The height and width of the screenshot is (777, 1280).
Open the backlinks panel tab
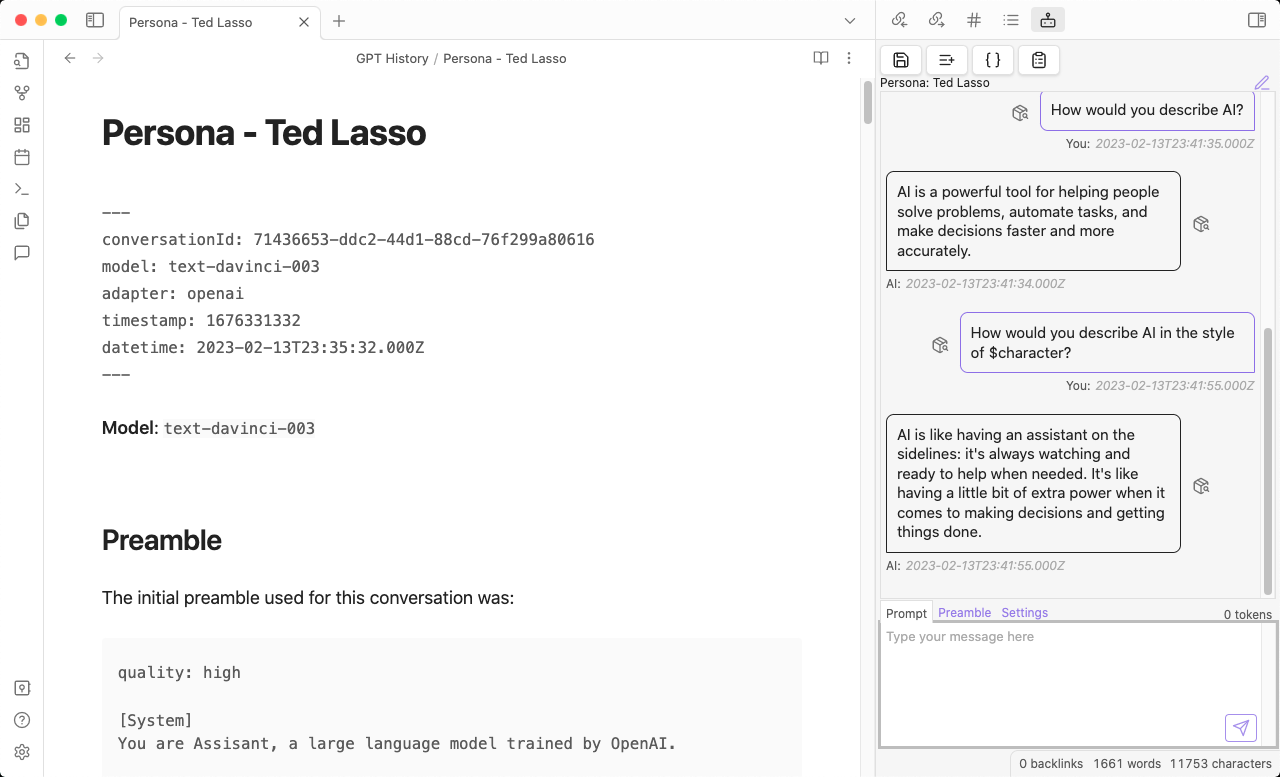(x=899, y=19)
